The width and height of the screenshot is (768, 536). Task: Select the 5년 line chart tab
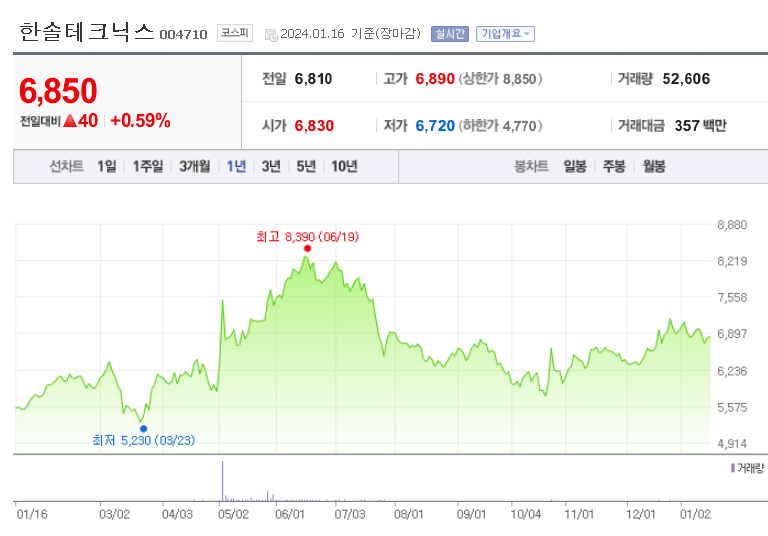pos(306,167)
